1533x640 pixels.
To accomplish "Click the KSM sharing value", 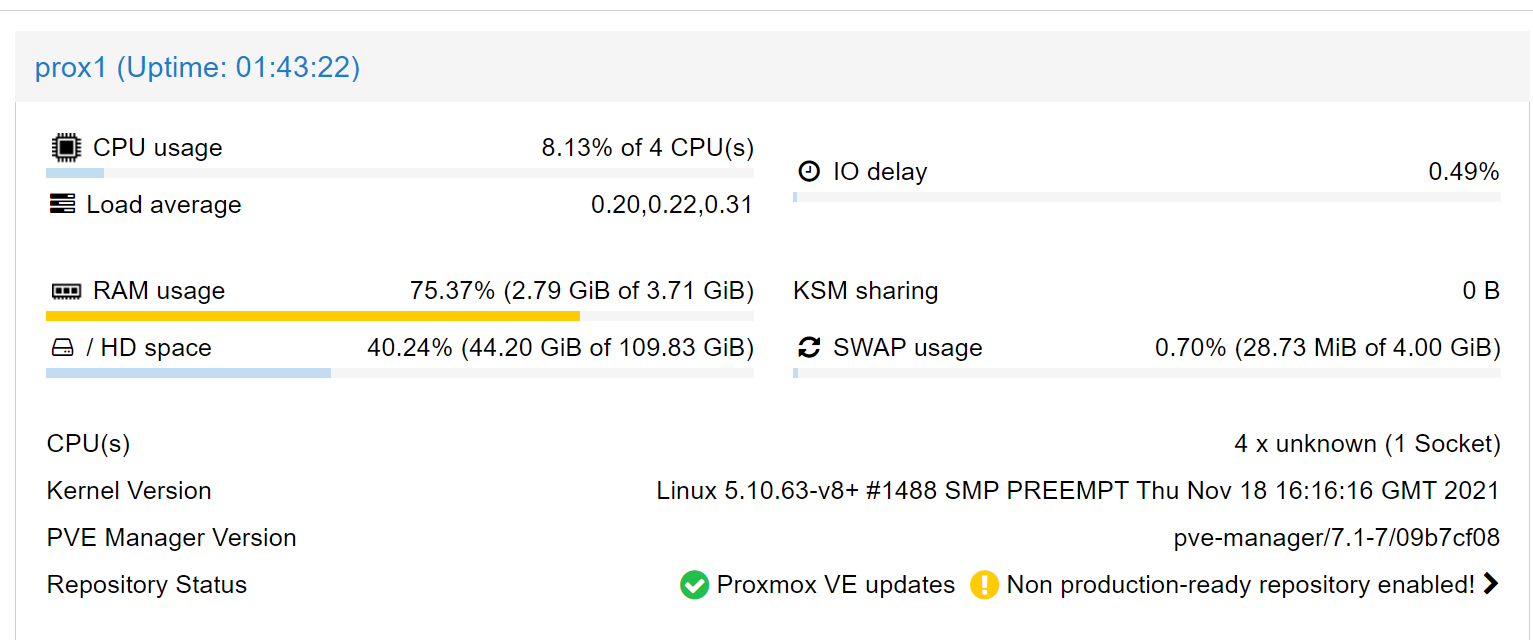I will 1481,292.
